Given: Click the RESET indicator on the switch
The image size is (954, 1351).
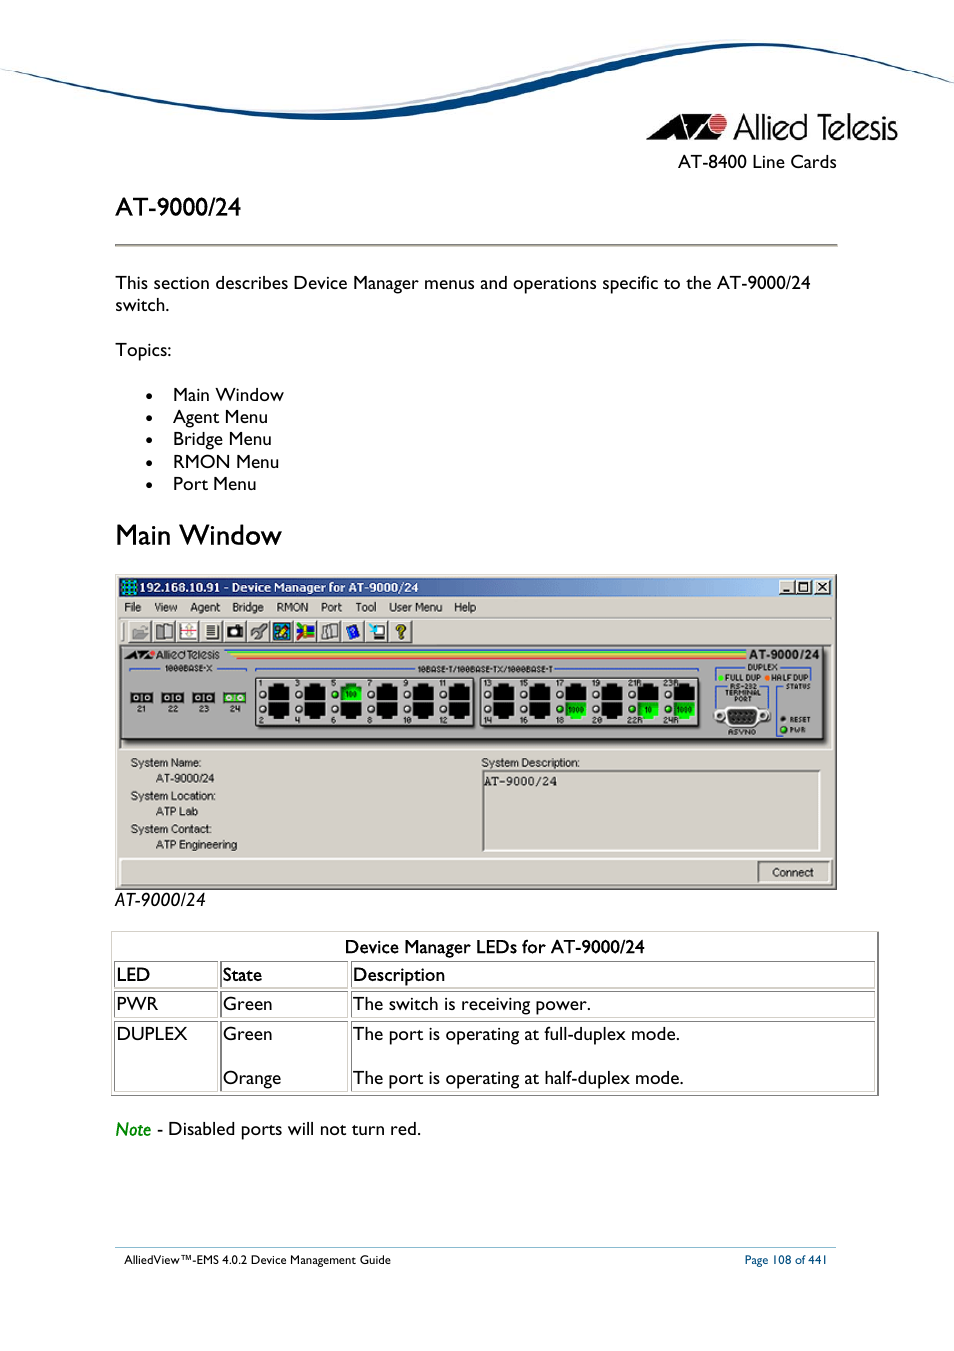Looking at the screenshot, I should (783, 719).
